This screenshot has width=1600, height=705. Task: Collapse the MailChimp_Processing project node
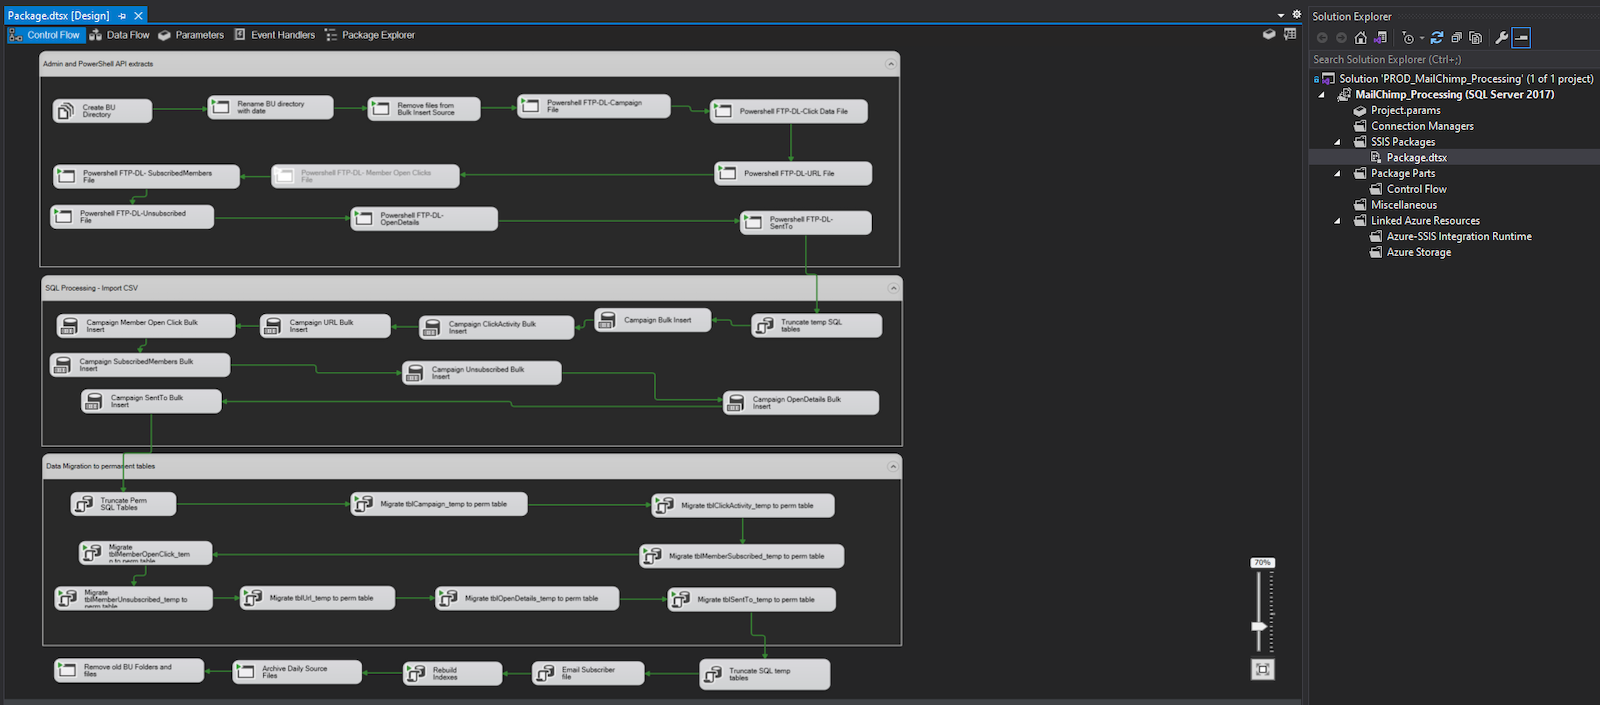(1322, 95)
